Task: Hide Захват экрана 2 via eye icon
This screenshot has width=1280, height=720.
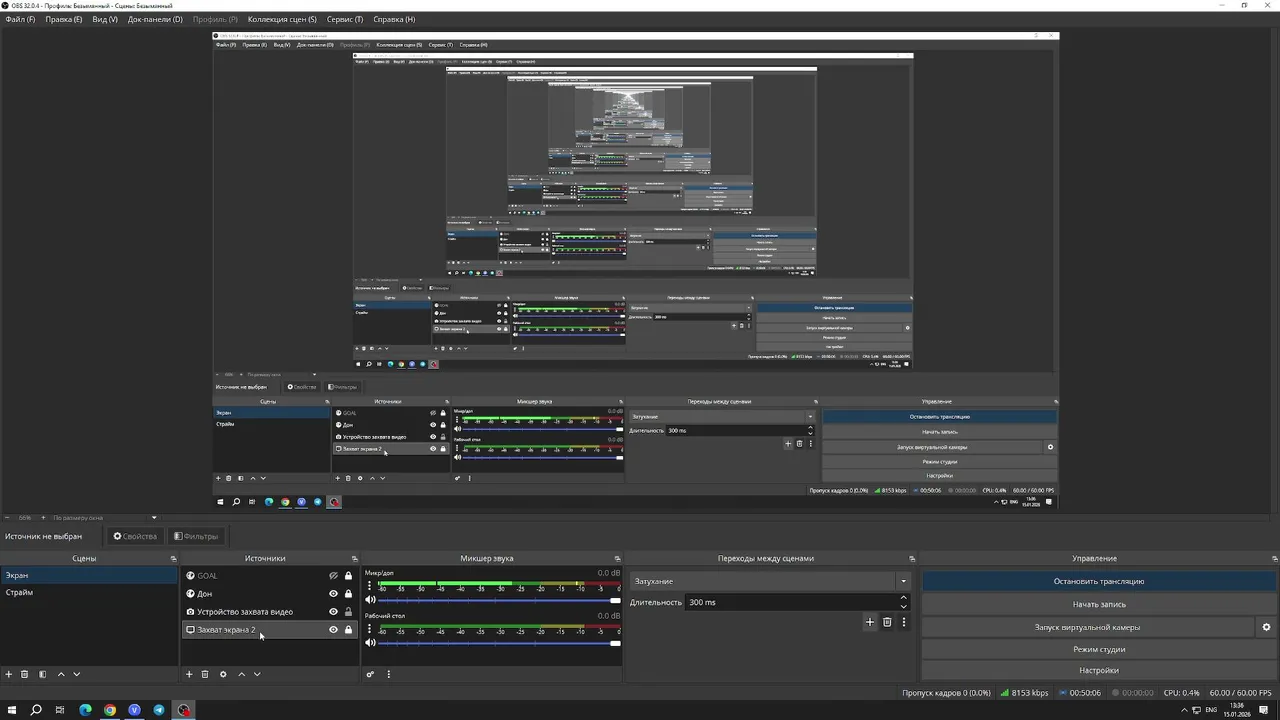Action: pos(333,630)
